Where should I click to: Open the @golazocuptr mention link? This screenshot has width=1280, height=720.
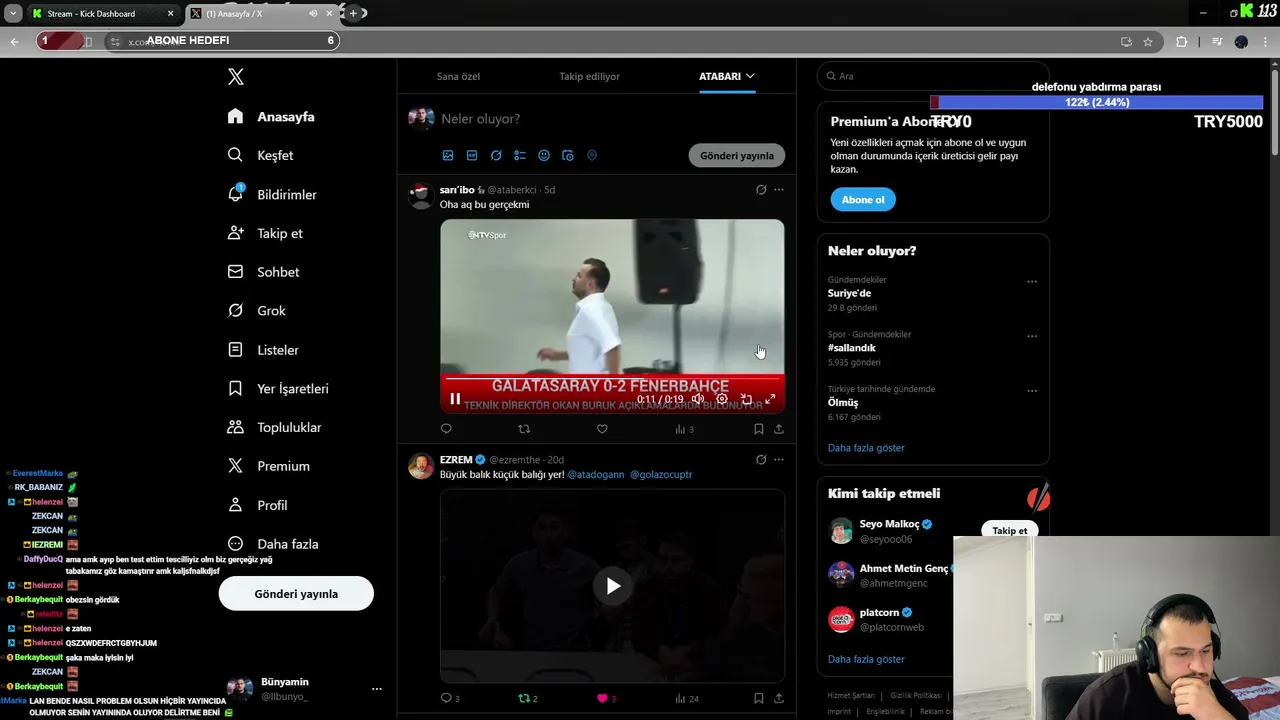[661, 474]
